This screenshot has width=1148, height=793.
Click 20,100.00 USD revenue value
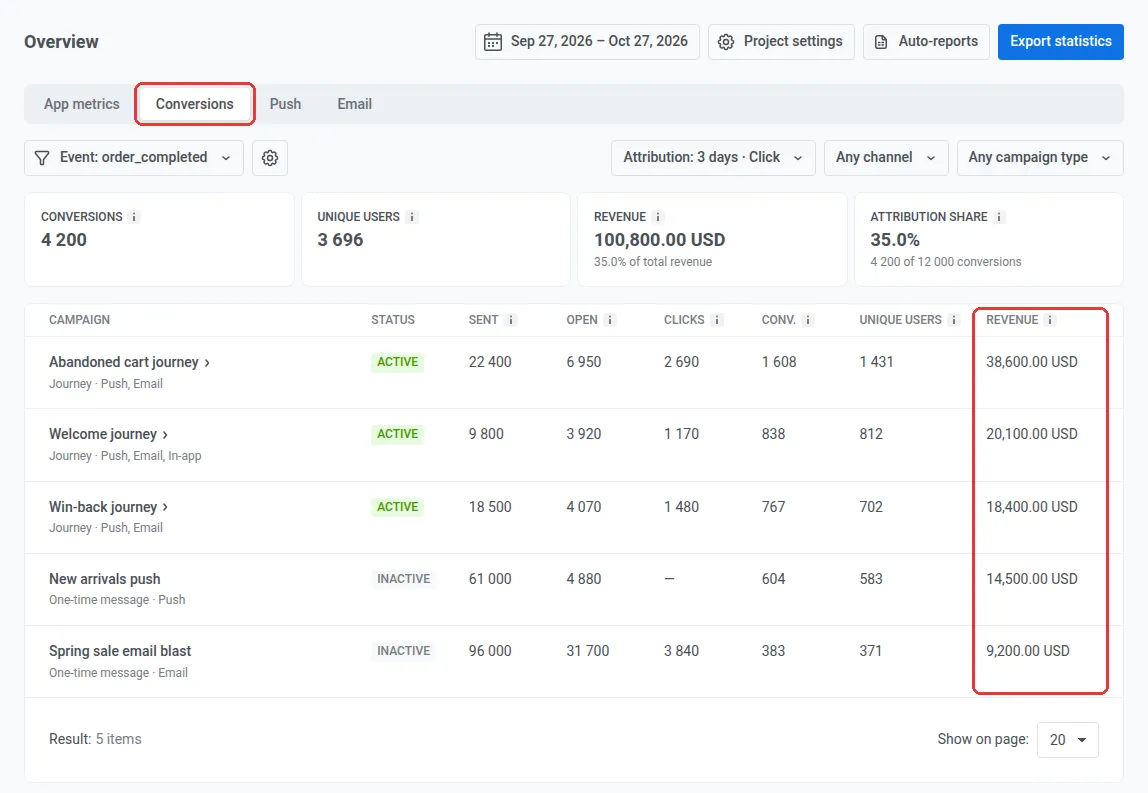(1032, 433)
